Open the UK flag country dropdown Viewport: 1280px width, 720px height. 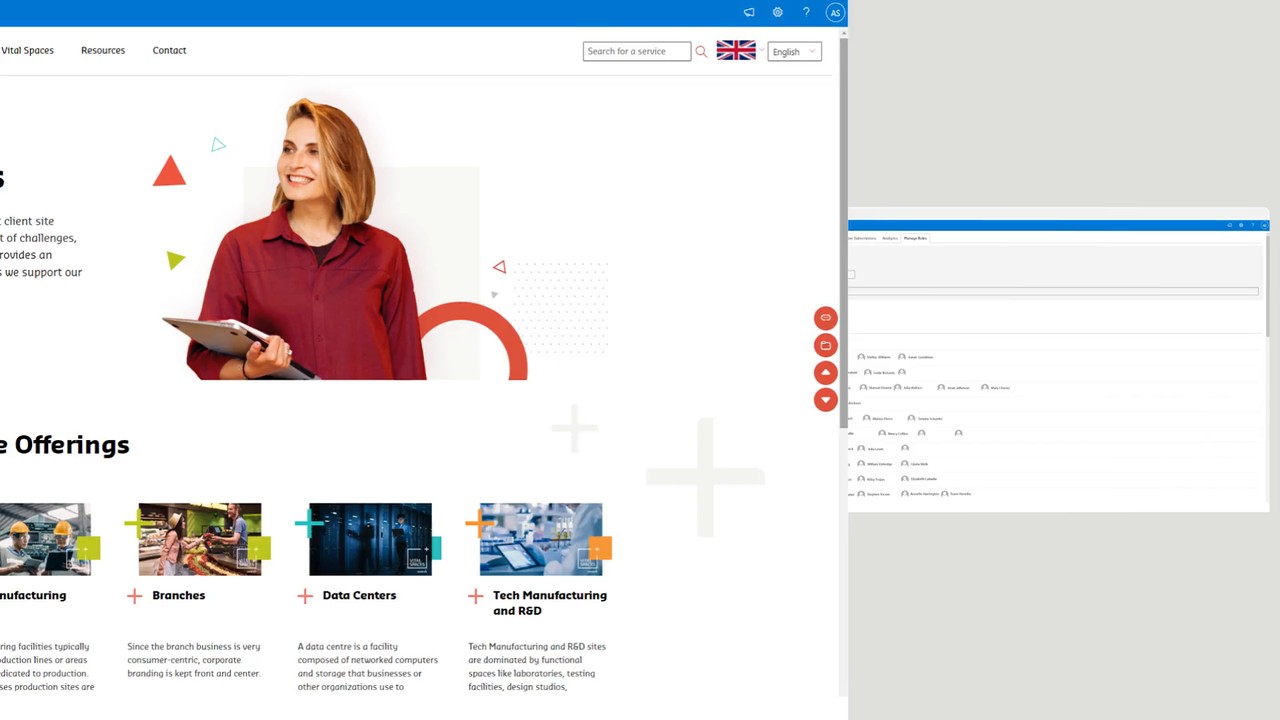(740, 50)
